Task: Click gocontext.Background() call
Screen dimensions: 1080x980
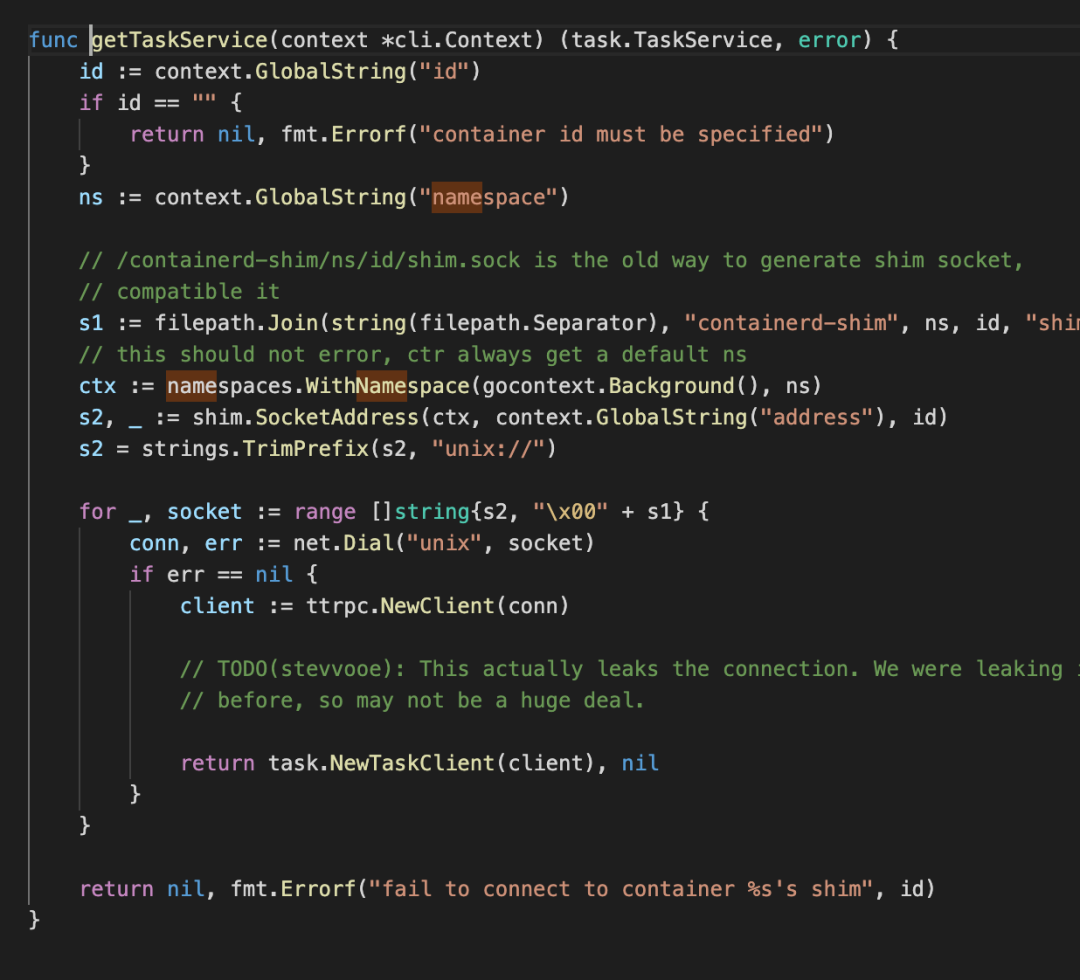Action: click(620, 386)
